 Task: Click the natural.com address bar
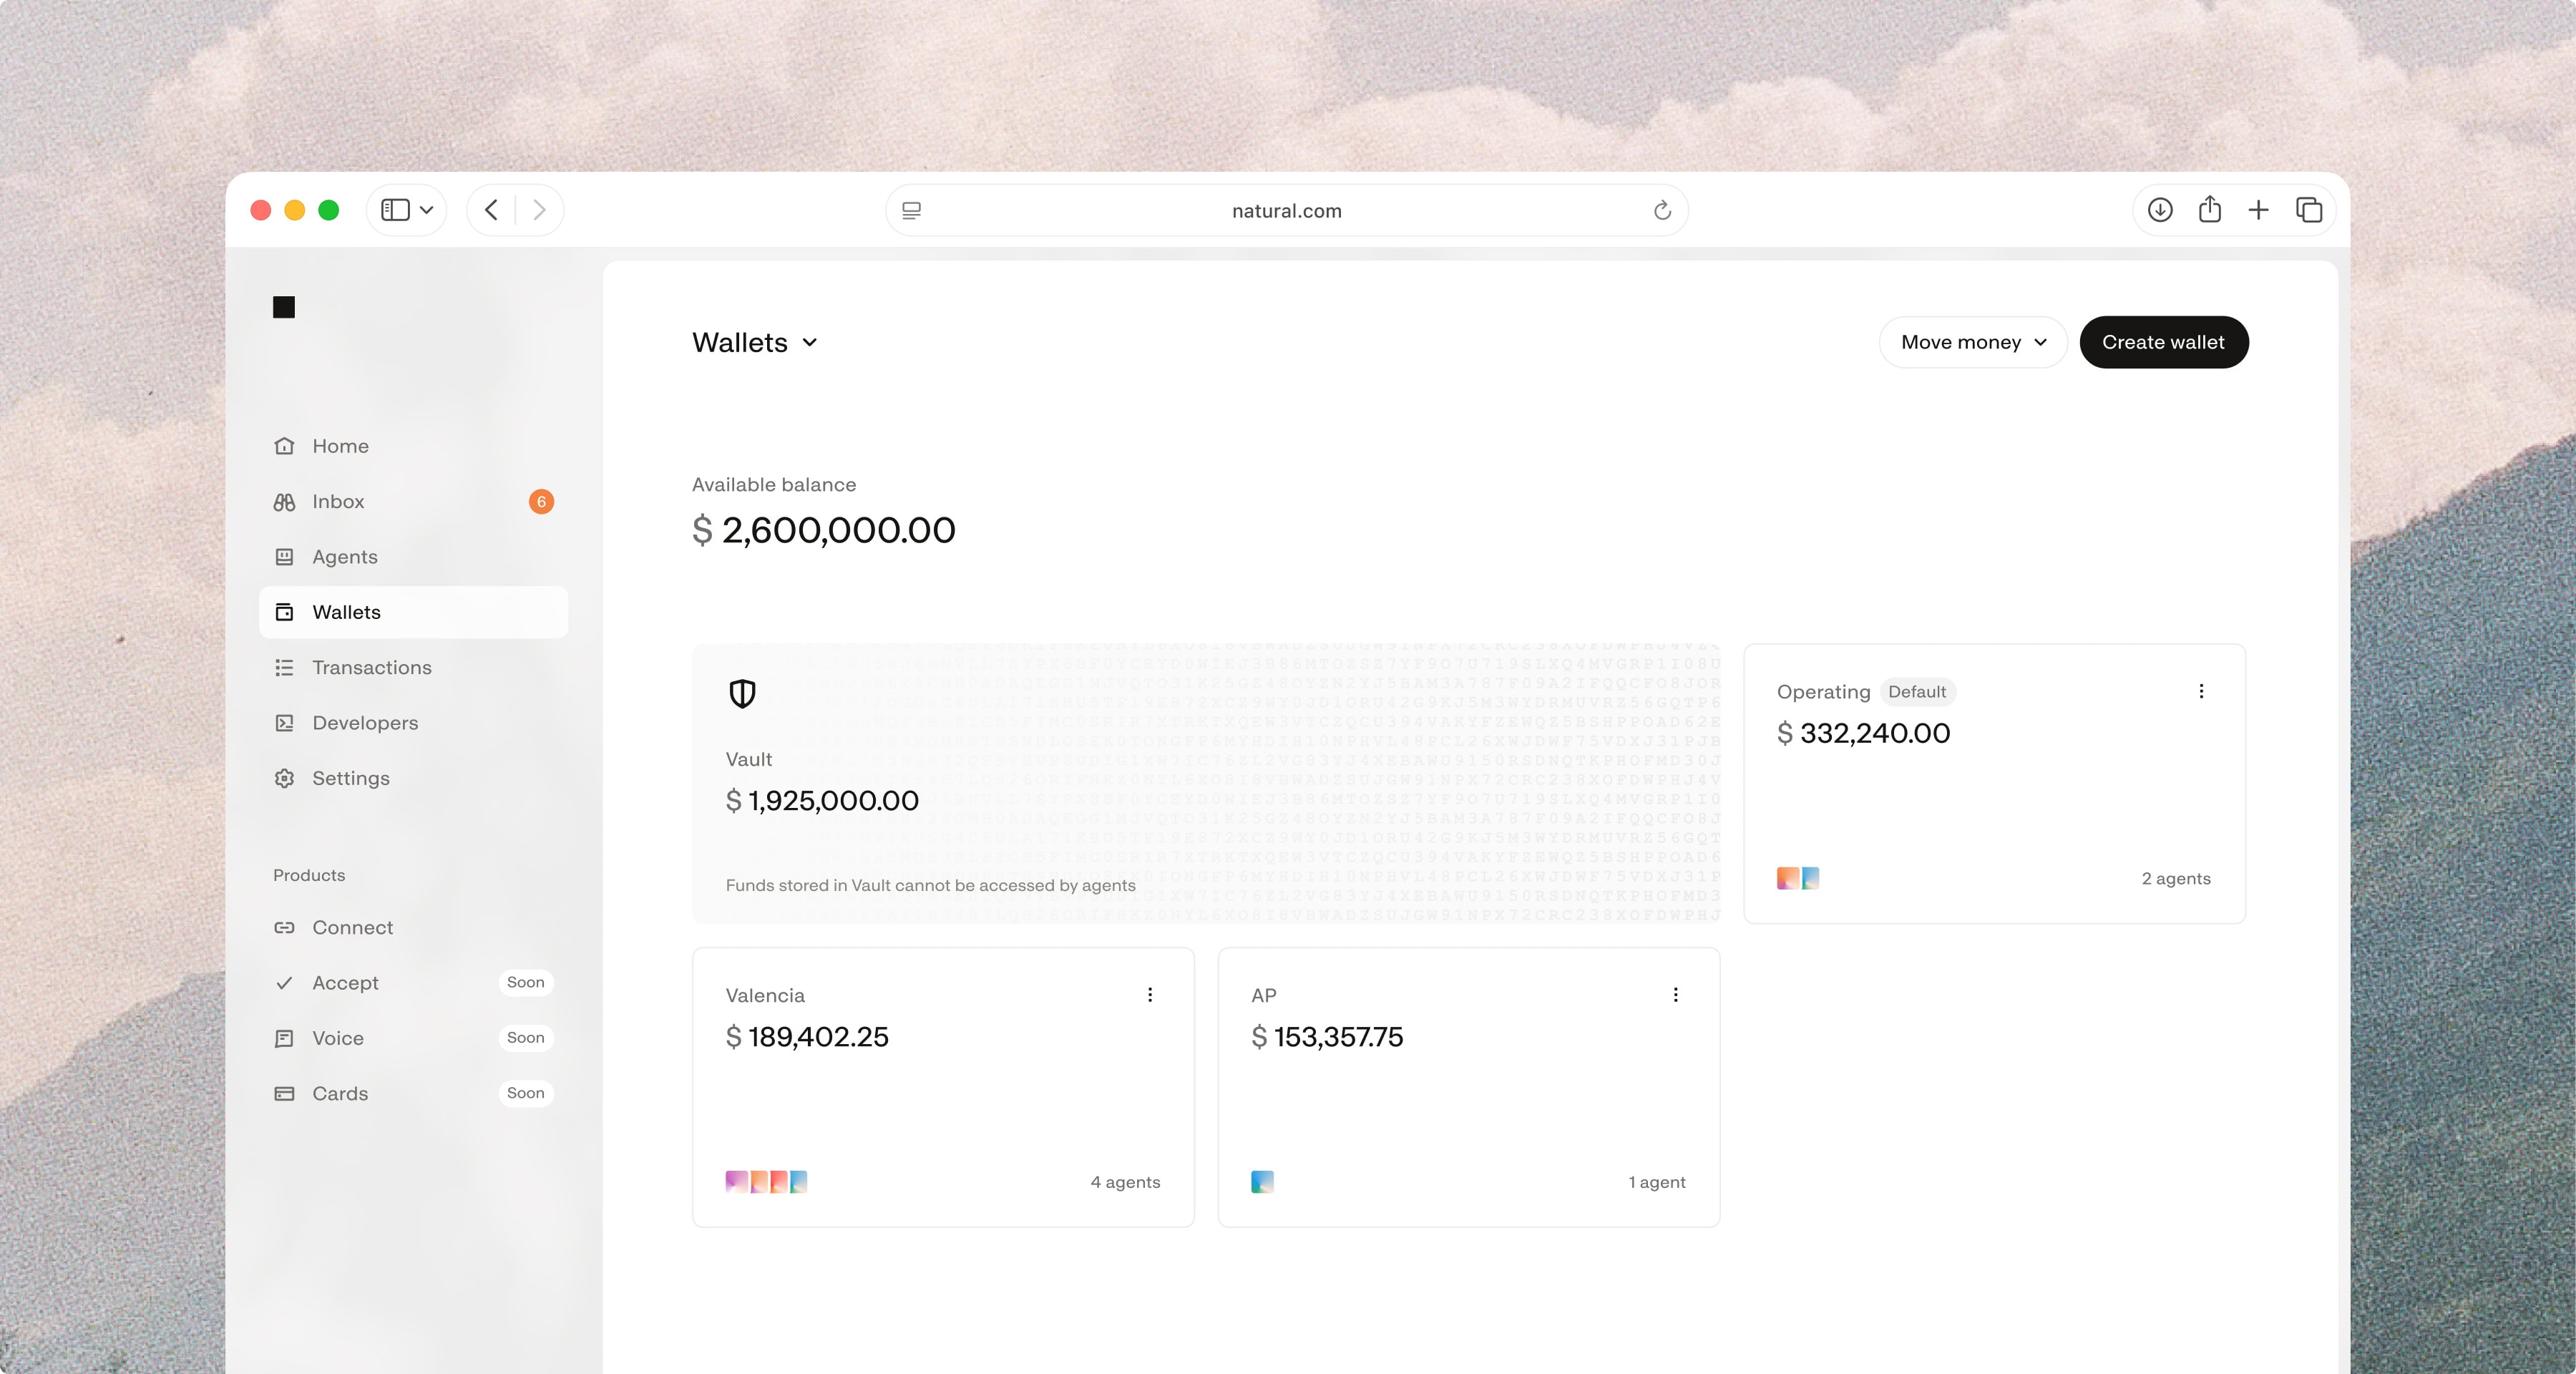(x=1287, y=210)
